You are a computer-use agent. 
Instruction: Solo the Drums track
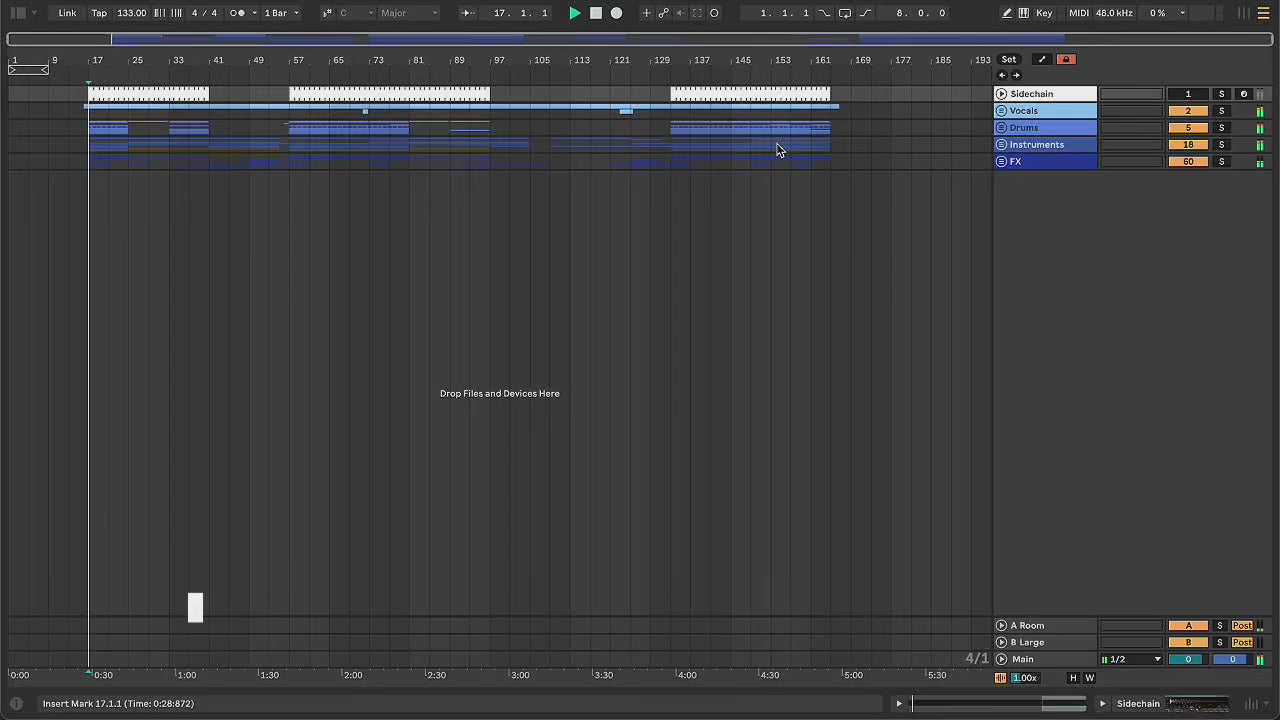pyautogui.click(x=1221, y=128)
